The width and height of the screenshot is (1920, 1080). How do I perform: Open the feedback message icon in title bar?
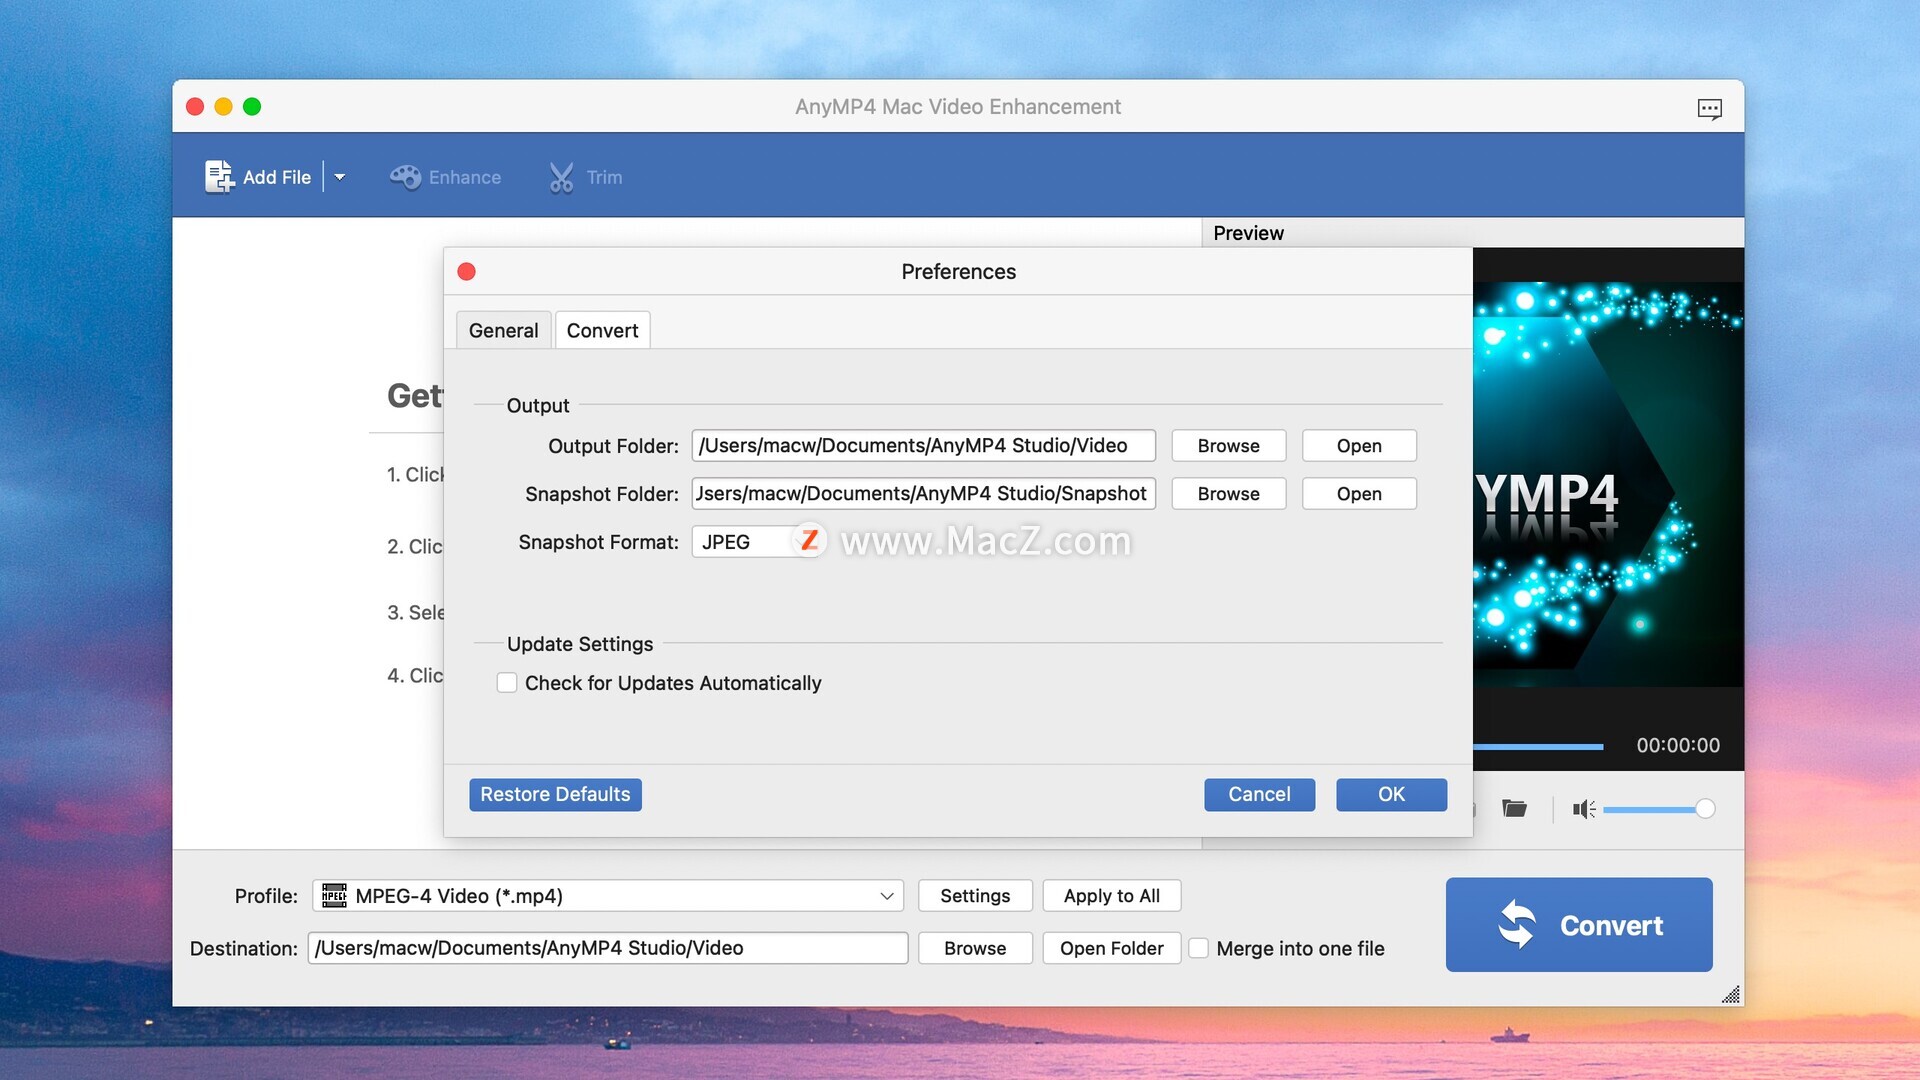tap(1709, 108)
